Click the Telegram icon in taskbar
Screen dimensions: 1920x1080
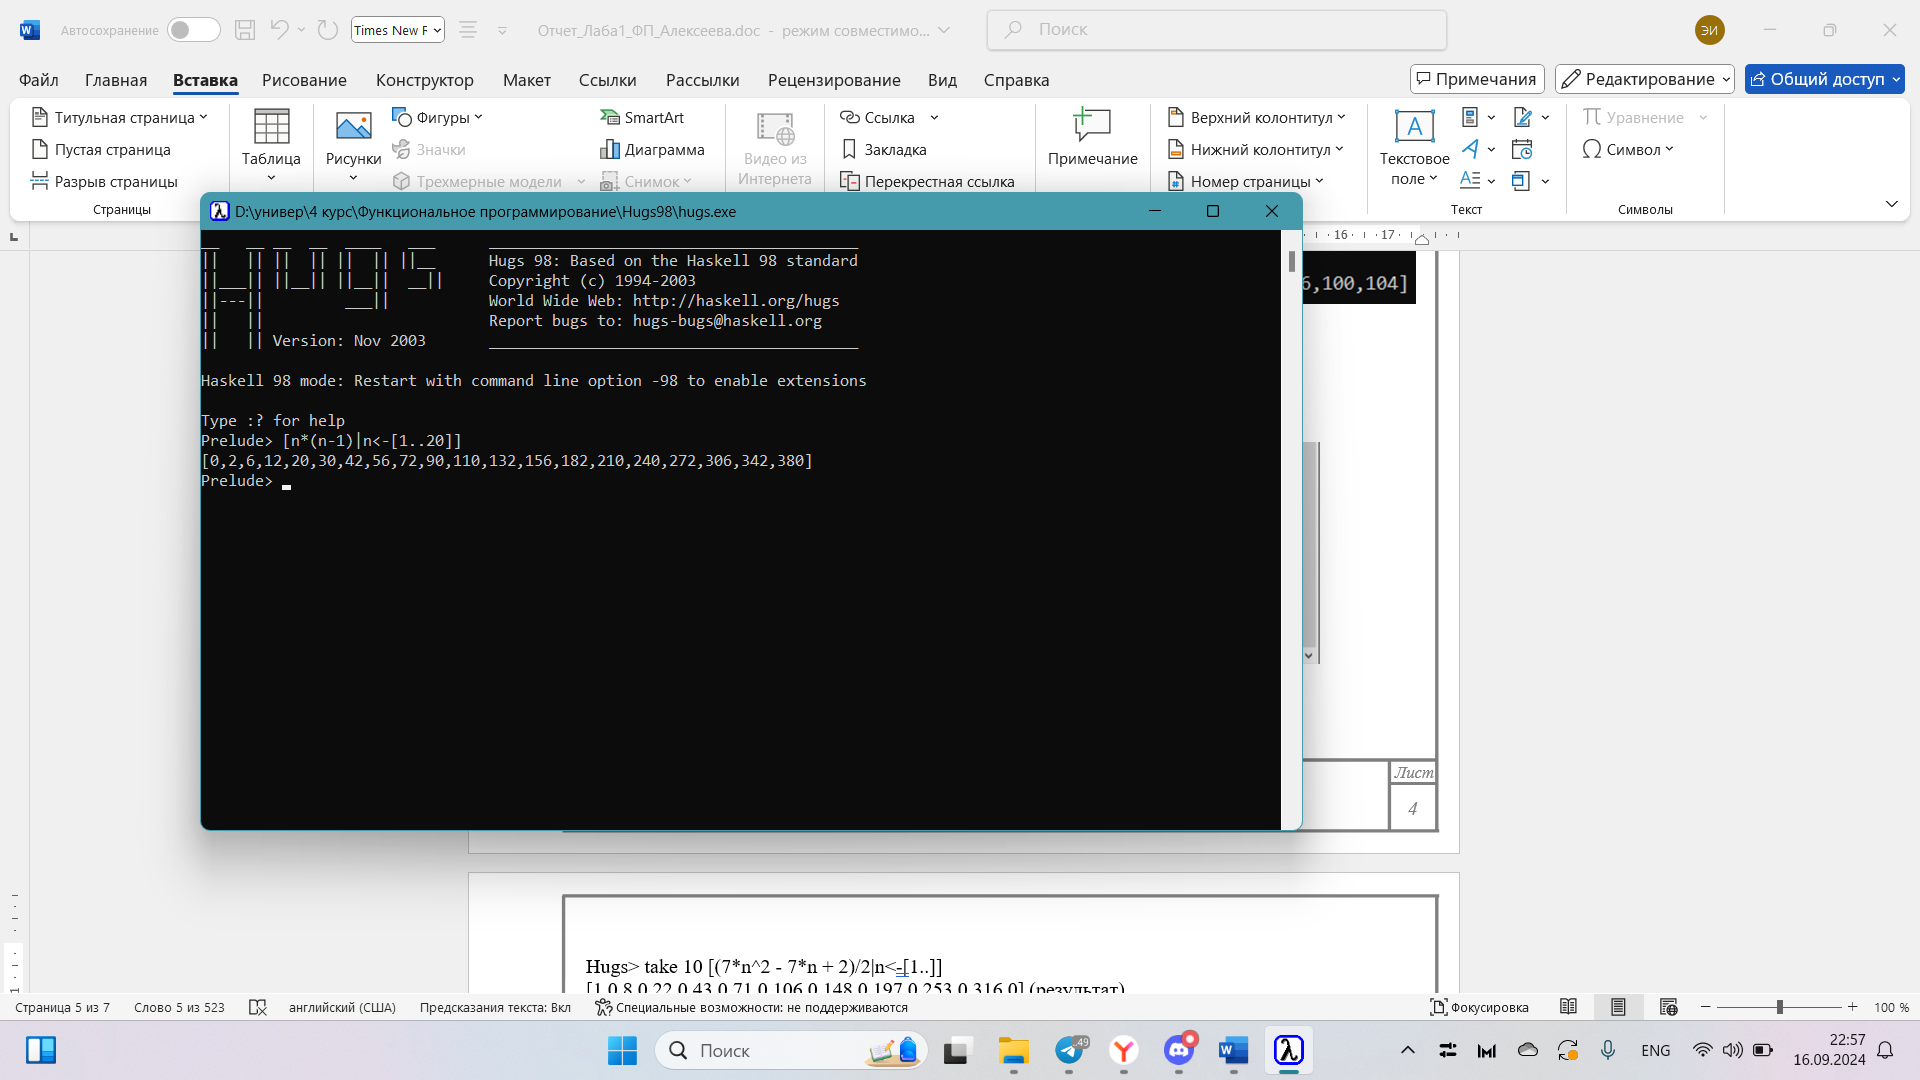(x=1069, y=1050)
